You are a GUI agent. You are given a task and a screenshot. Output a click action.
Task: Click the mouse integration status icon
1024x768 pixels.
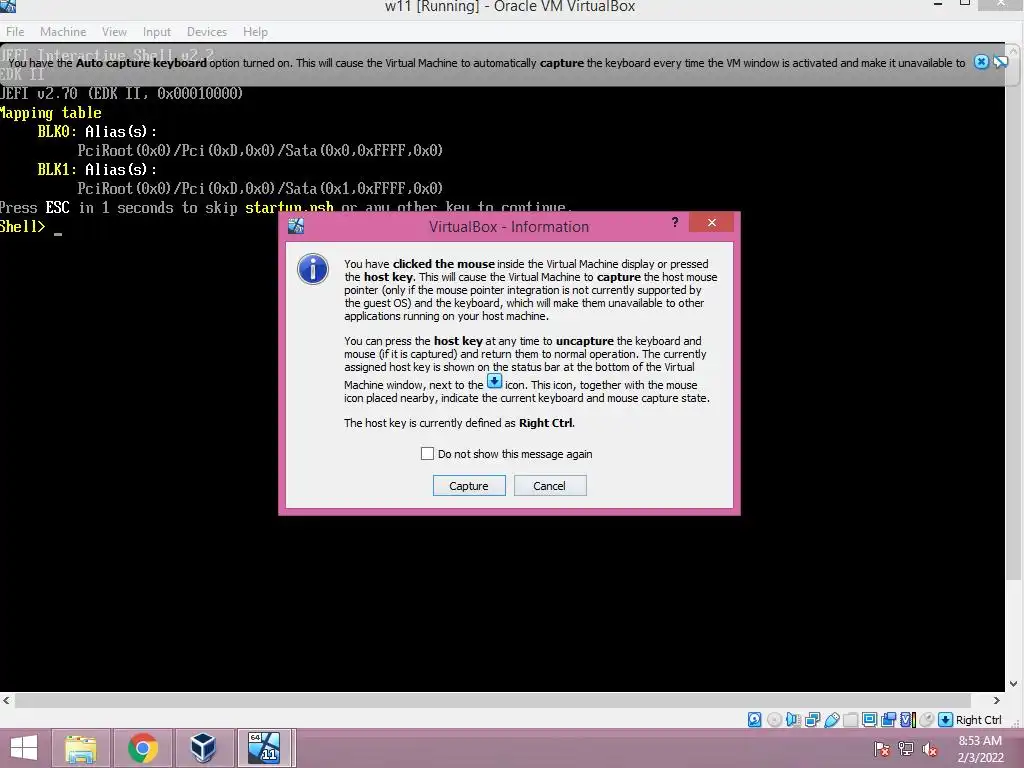tap(926, 720)
